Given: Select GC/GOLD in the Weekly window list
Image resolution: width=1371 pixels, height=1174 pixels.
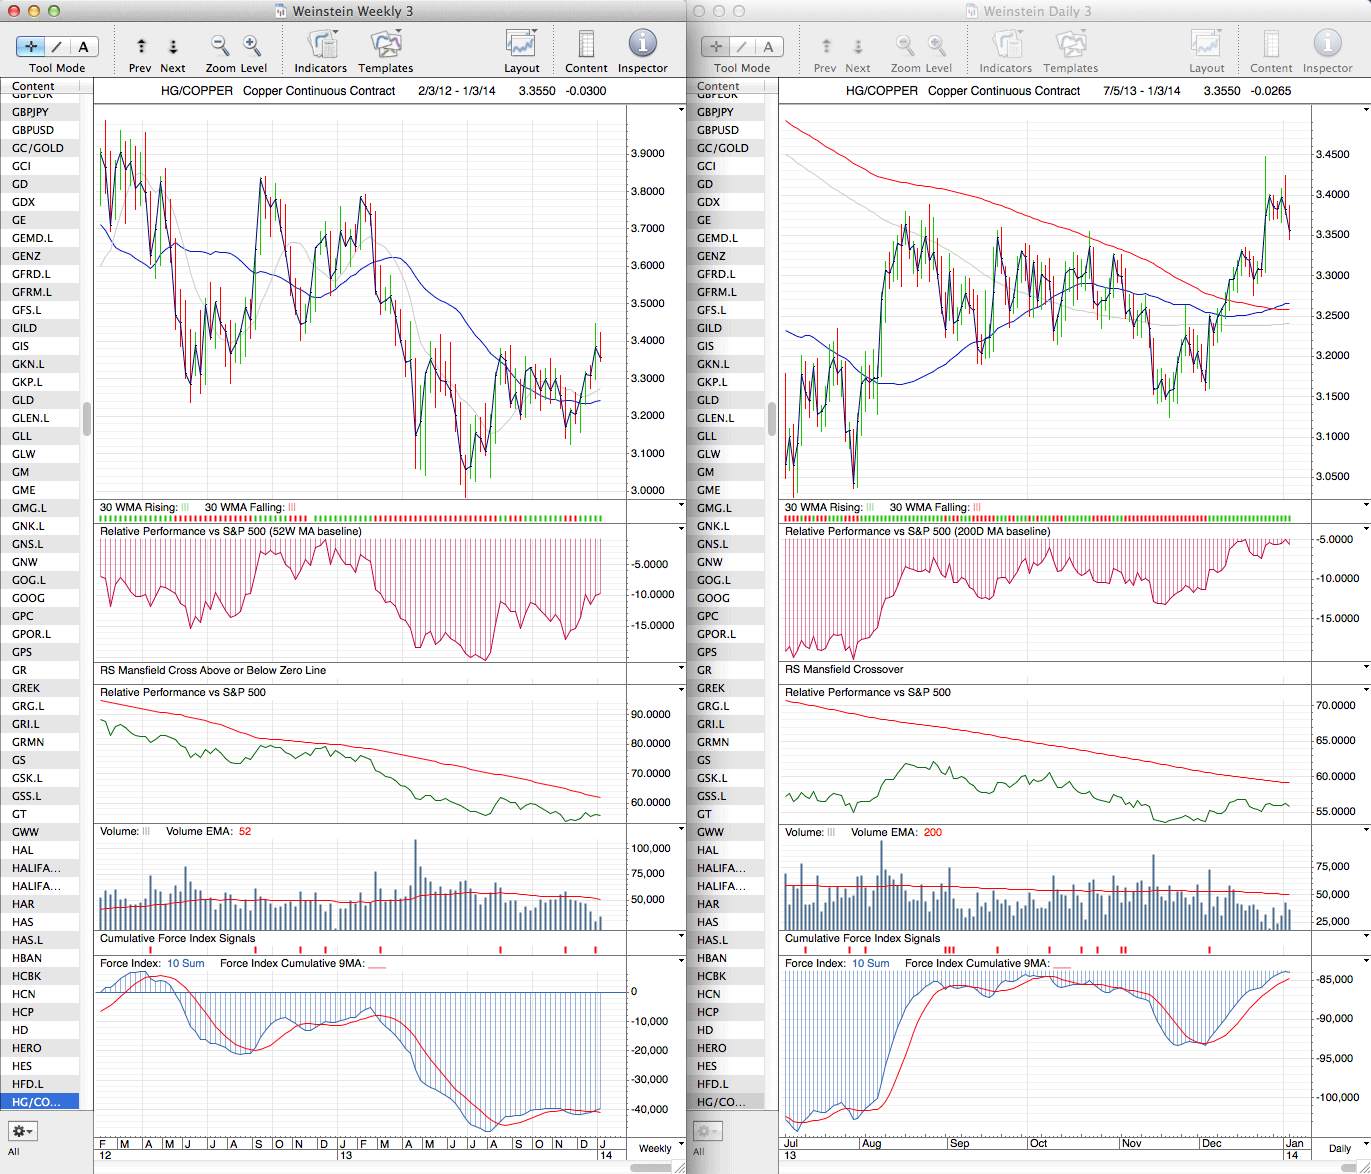Looking at the screenshot, I should (38, 148).
